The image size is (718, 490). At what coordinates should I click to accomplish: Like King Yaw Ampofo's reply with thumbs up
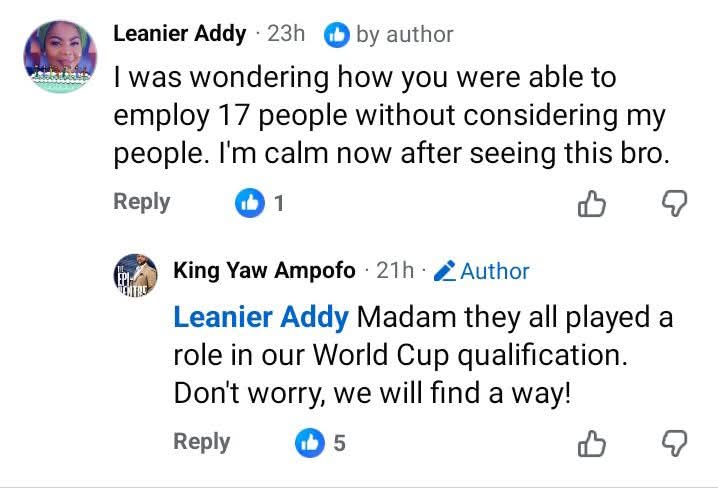pos(593,443)
